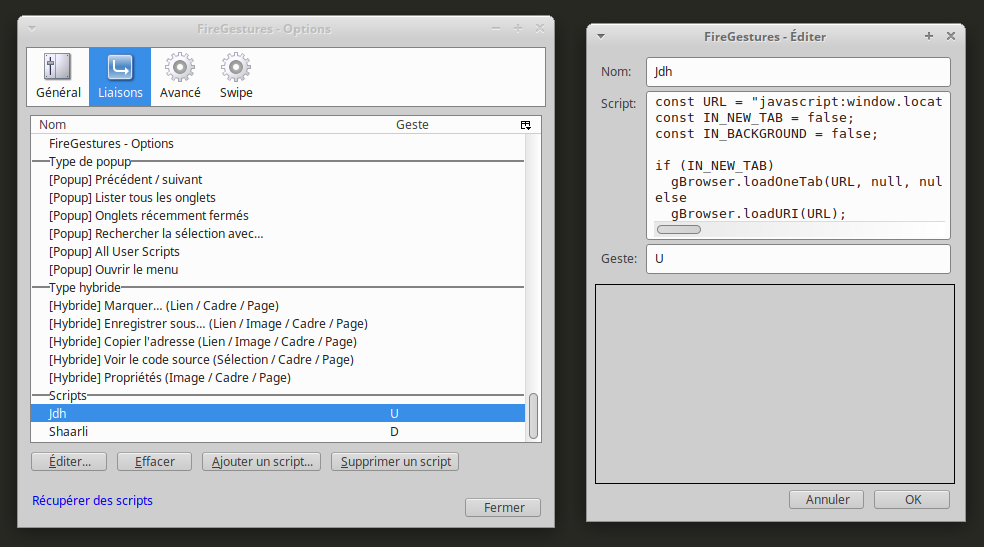
Task: Open the Swipe gear tab
Action: (236, 77)
